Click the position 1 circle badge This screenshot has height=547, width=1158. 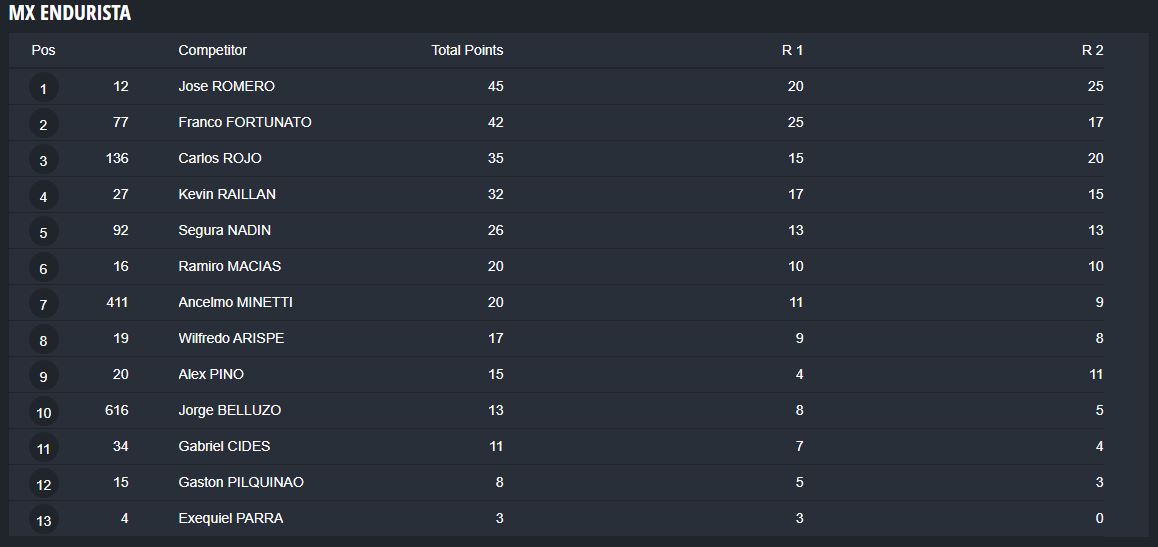tap(44, 88)
